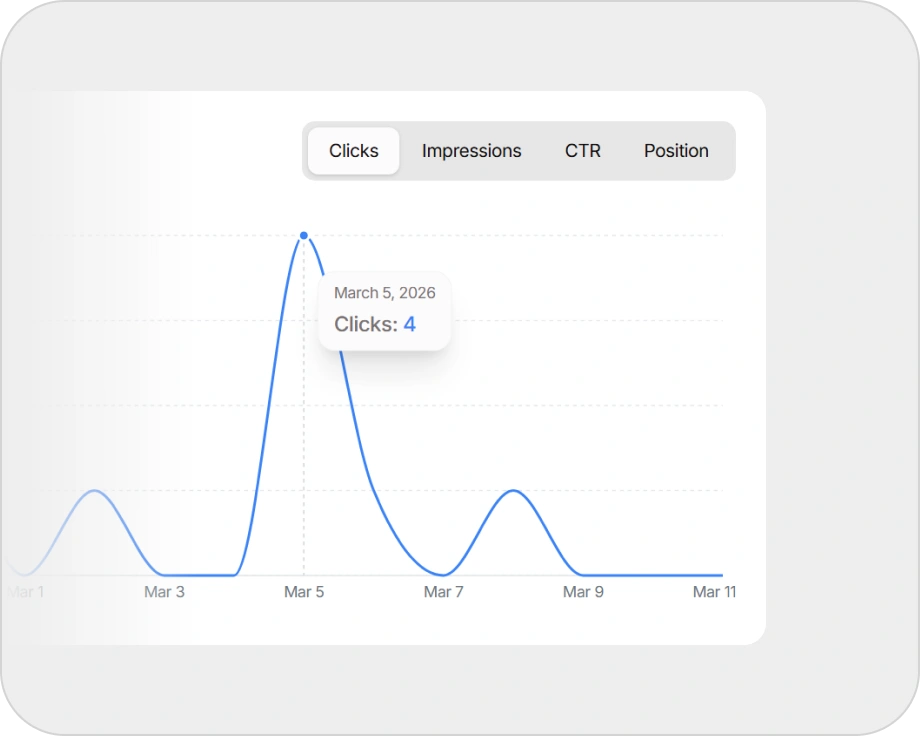Click the blue value 4 in tooltip
This screenshot has width=920, height=736.
coord(409,324)
